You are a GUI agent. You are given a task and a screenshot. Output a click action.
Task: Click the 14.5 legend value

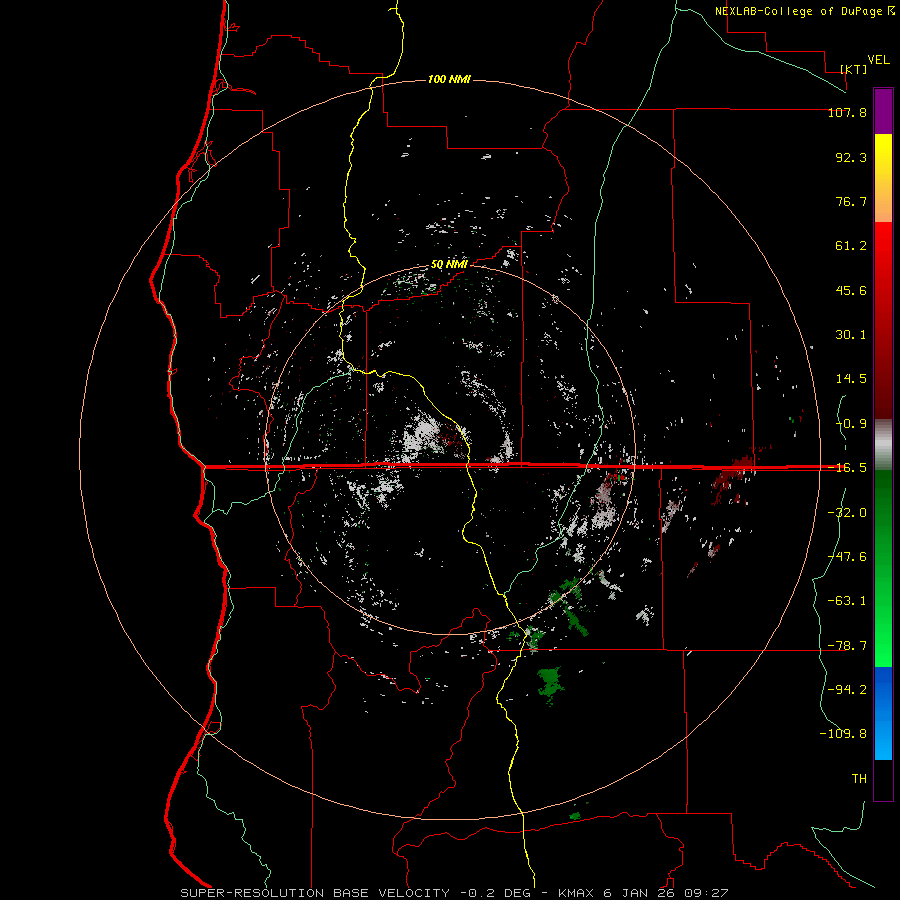tap(851, 379)
